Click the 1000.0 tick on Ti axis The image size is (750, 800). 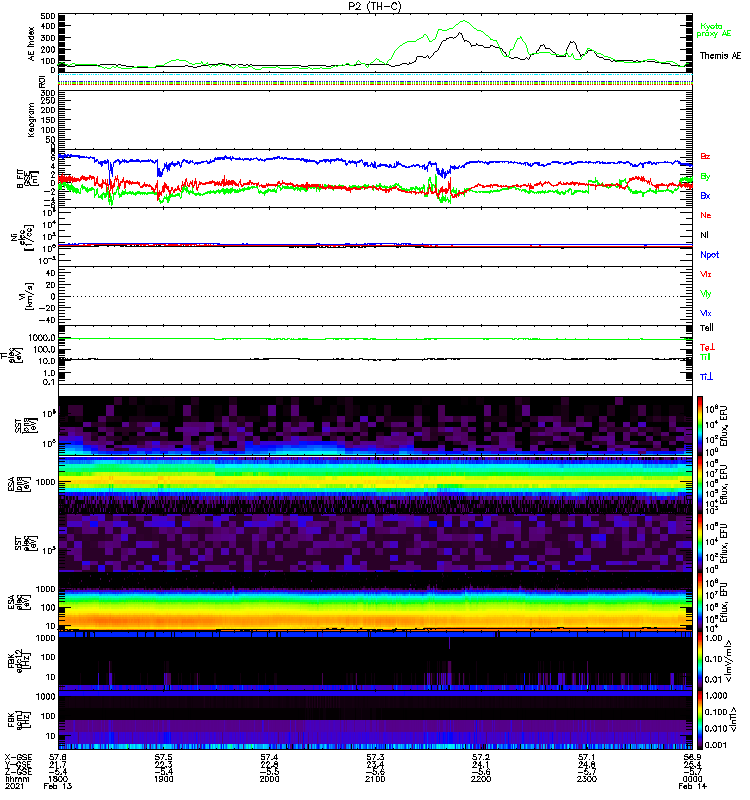(x=42, y=338)
